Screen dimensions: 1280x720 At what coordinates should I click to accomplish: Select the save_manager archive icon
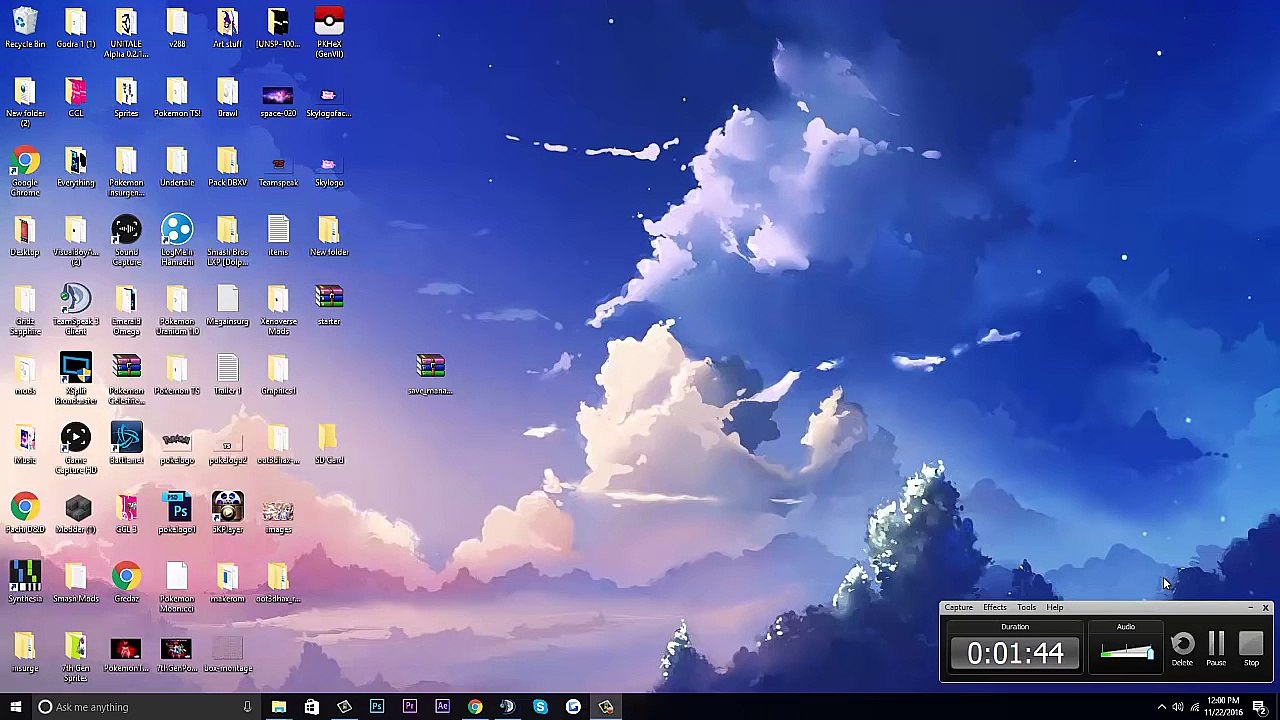pyautogui.click(x=430, y=374)
